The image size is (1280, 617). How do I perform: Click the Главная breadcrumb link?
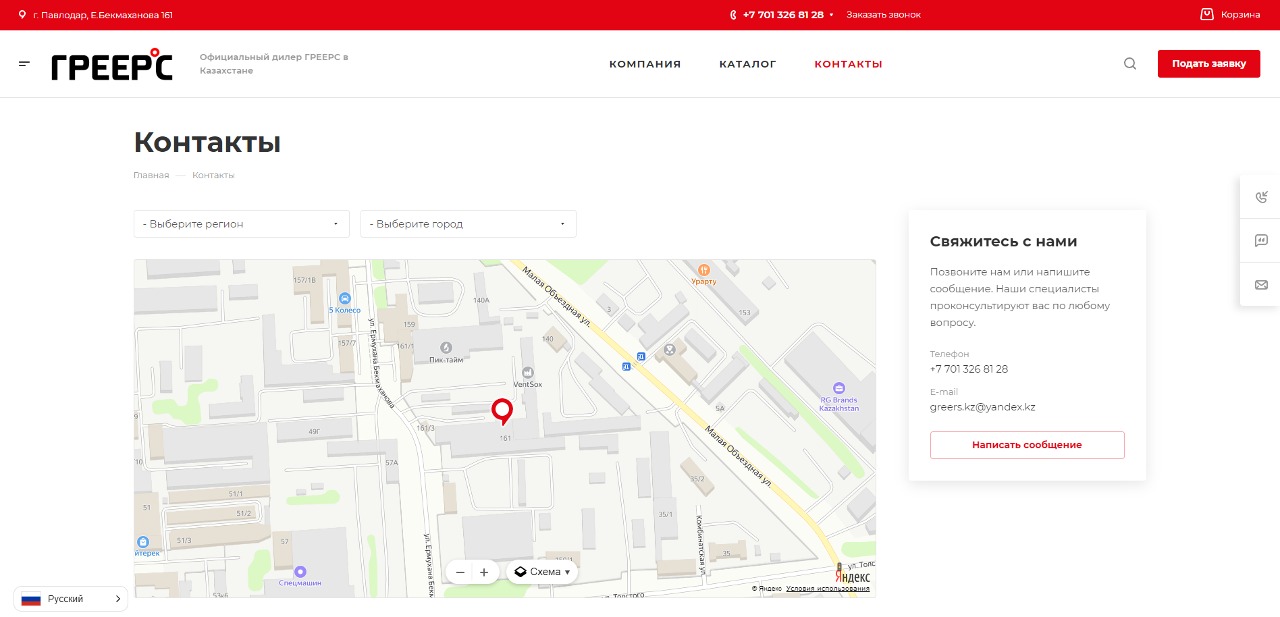(x=151, y=175)
